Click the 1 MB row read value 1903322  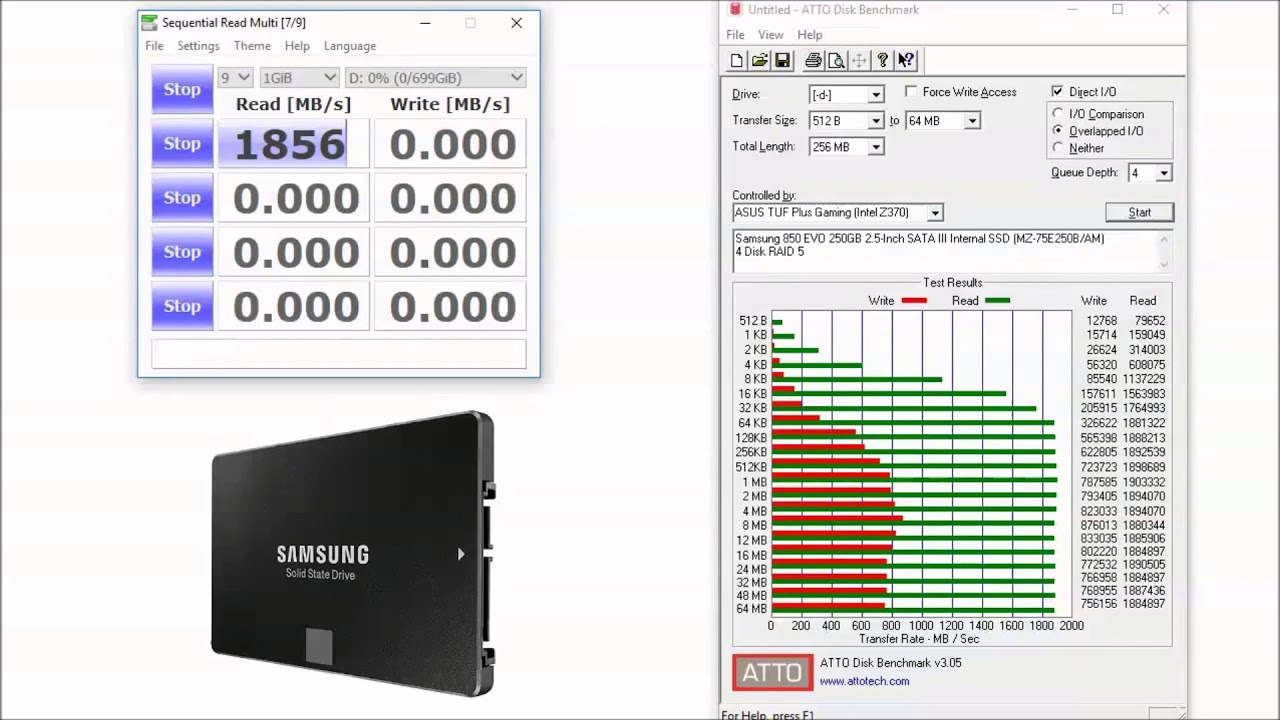(x=1144, y=482)
